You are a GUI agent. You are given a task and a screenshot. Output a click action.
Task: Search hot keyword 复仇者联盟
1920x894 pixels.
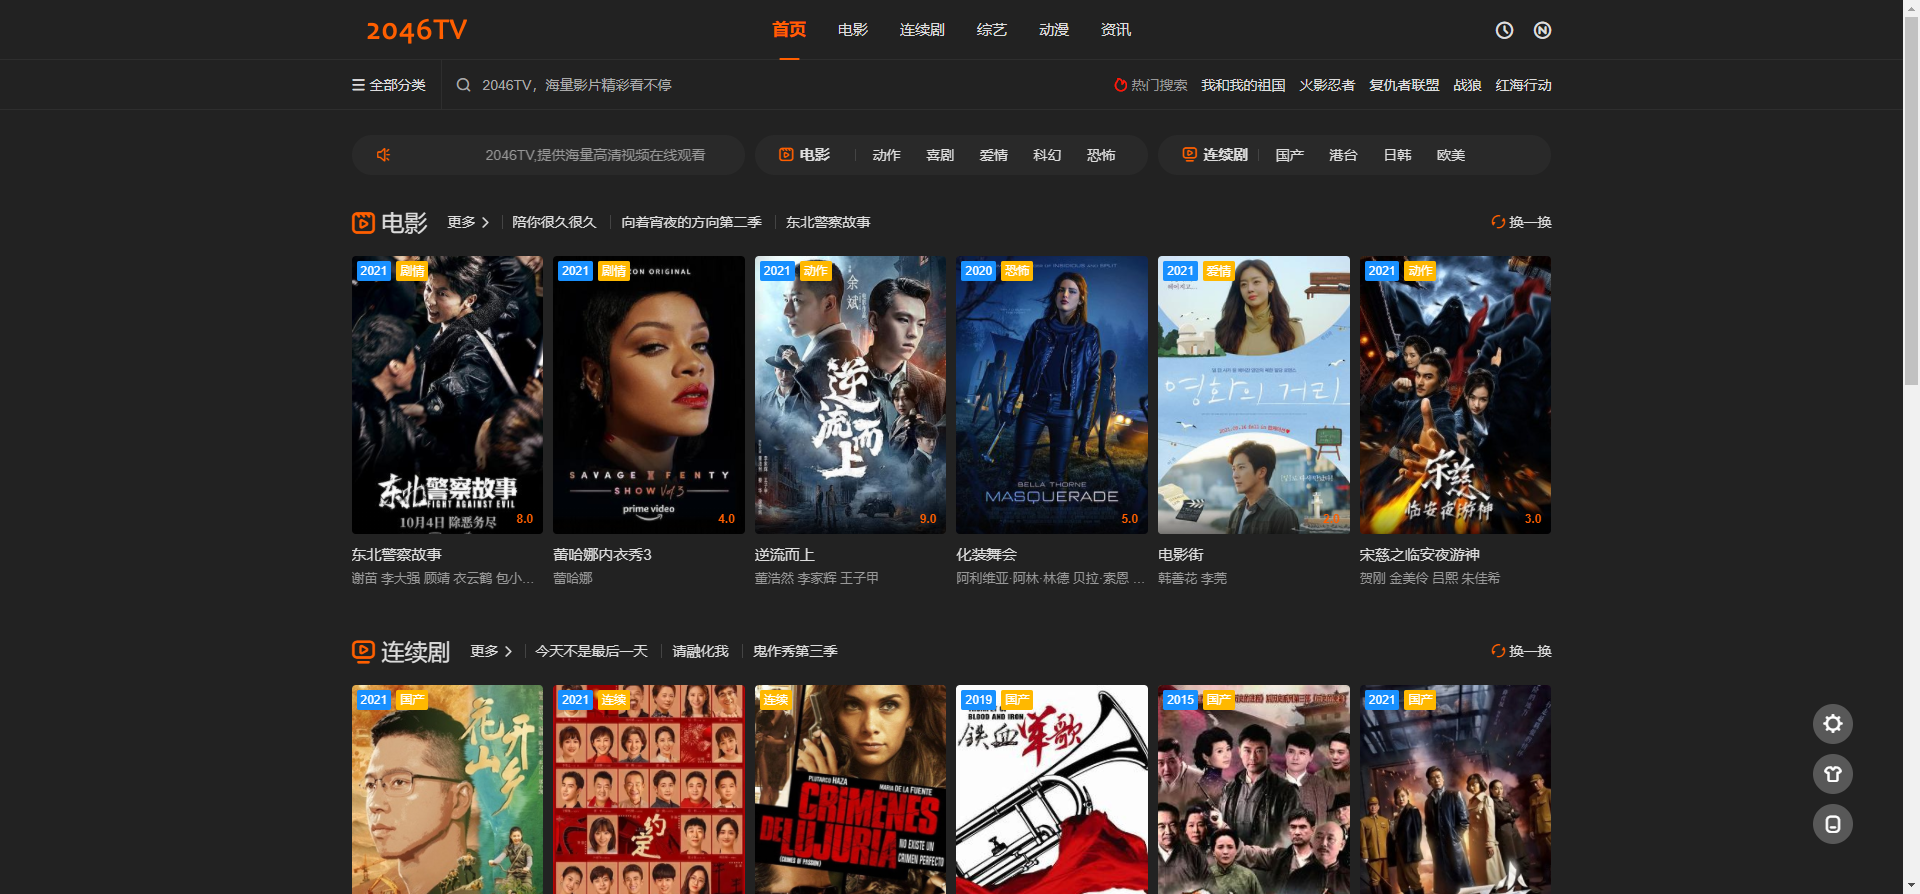click(1404, 85)
